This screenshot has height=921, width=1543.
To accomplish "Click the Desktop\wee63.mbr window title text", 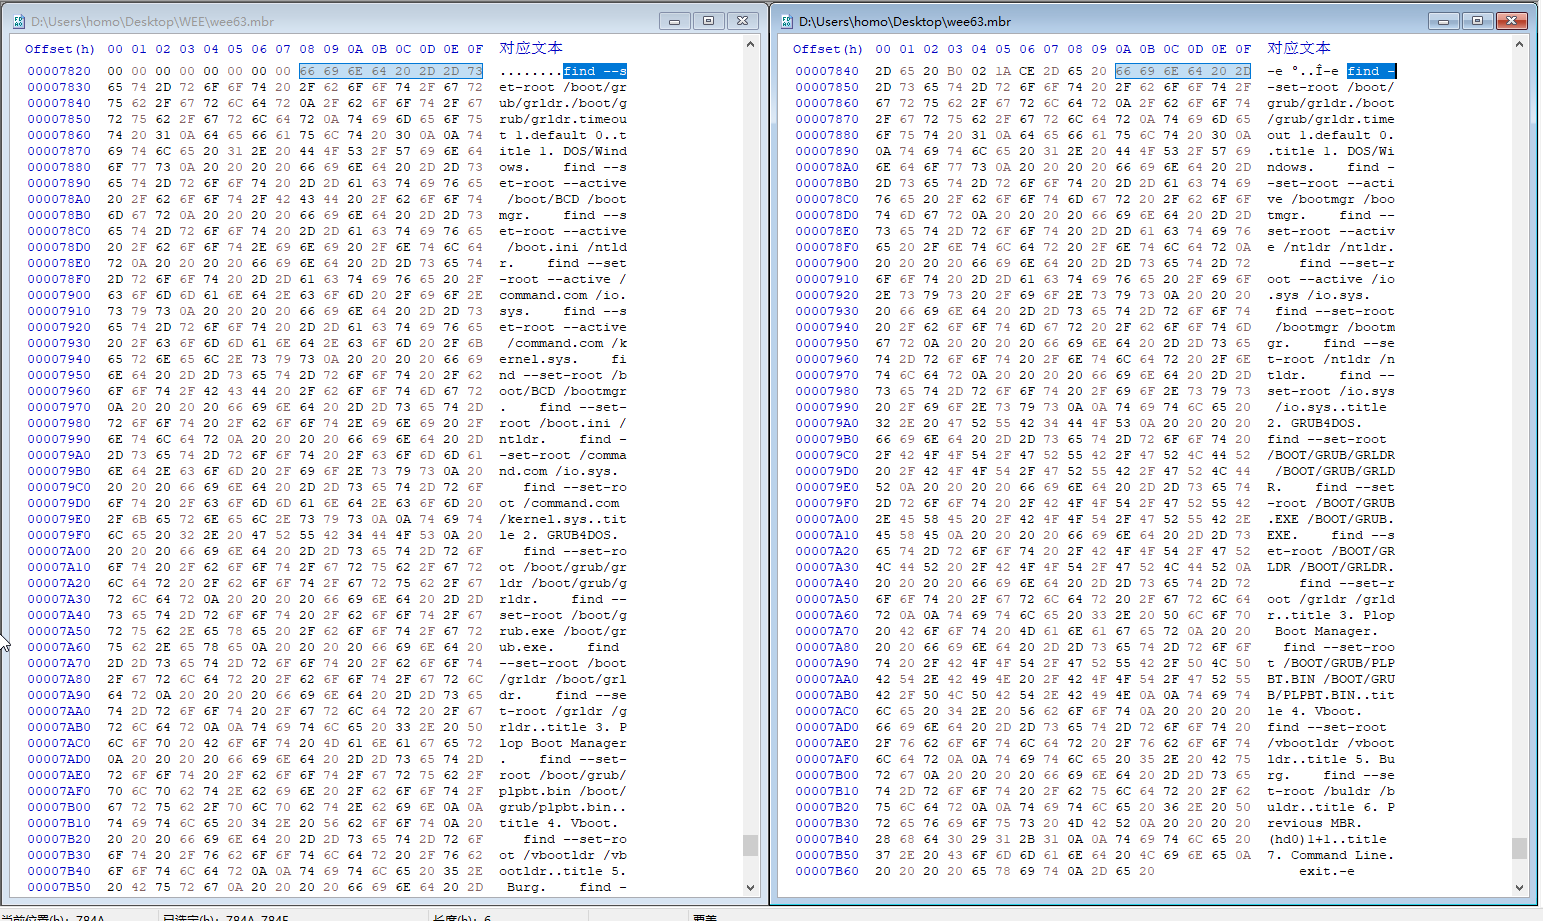I will point(905,21).
